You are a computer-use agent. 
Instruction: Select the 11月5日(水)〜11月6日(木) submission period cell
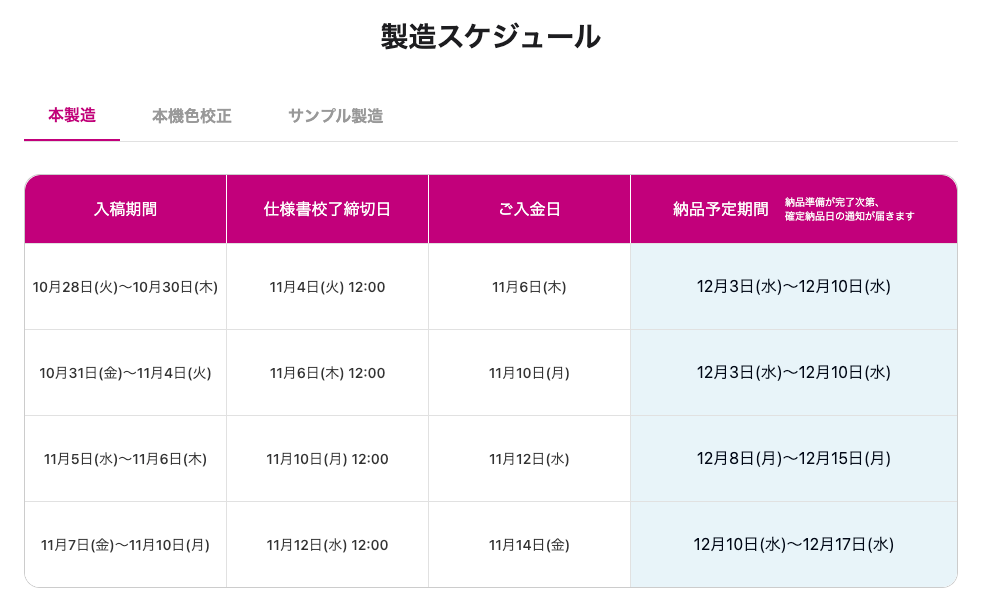(125, 459)
